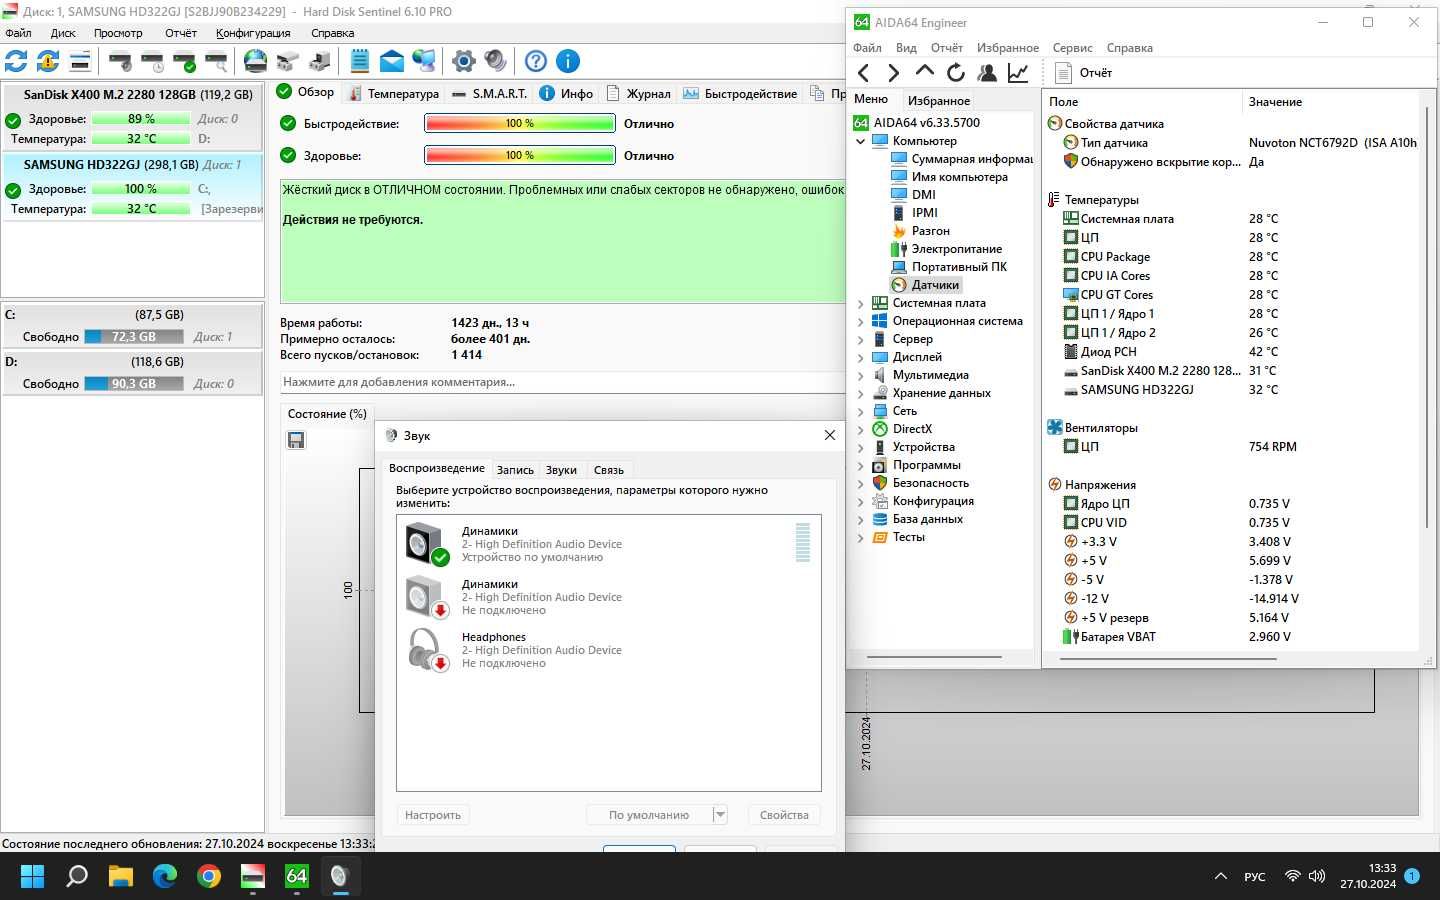Click the disk-with-clock test icon in Hard Disk Sentinel
The image size is (1440, 900).
coord(152,61)
